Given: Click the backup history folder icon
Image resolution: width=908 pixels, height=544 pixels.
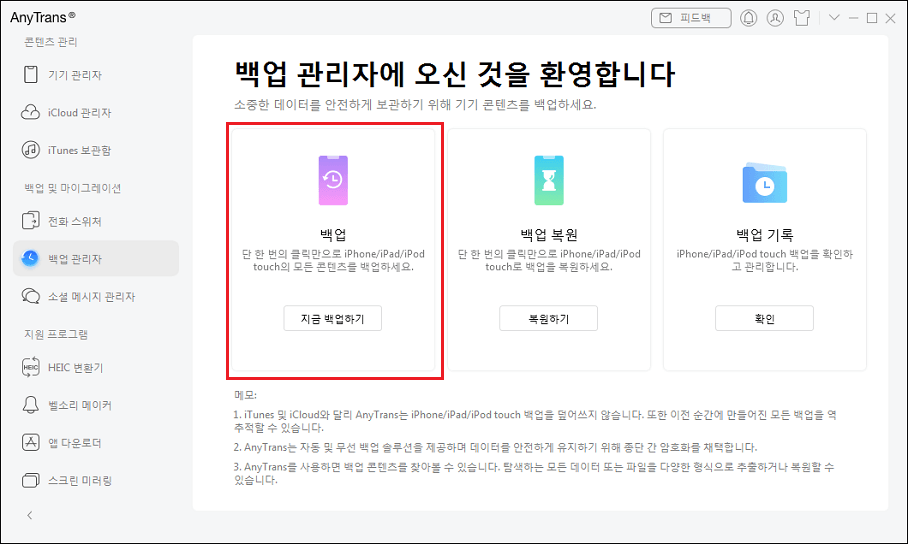Looking at the screenshot, I should (764, 182).
